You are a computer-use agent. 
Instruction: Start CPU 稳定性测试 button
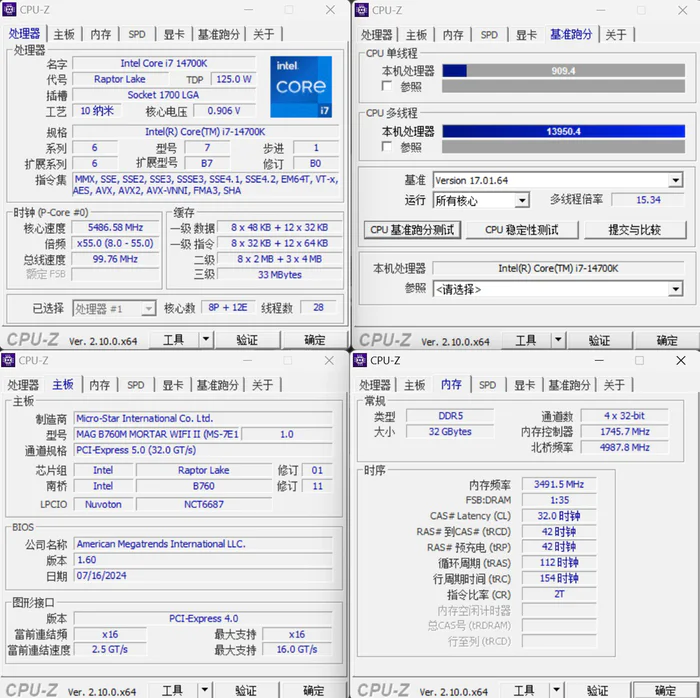tap(521, 230)
